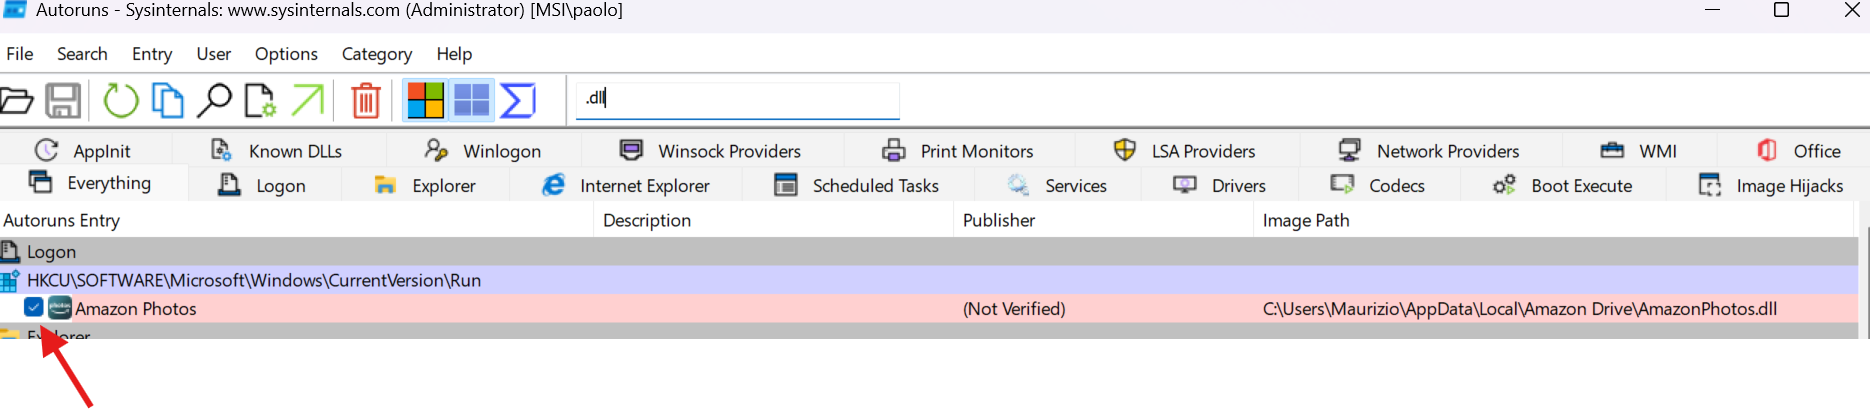Switch to the Known DLLs tab
This screenshot has width=1870, height=409.
click(x=277, y=150)
